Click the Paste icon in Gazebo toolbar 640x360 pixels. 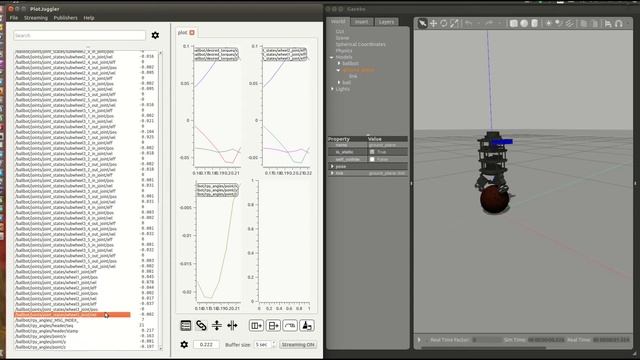[x=594, y=24]
